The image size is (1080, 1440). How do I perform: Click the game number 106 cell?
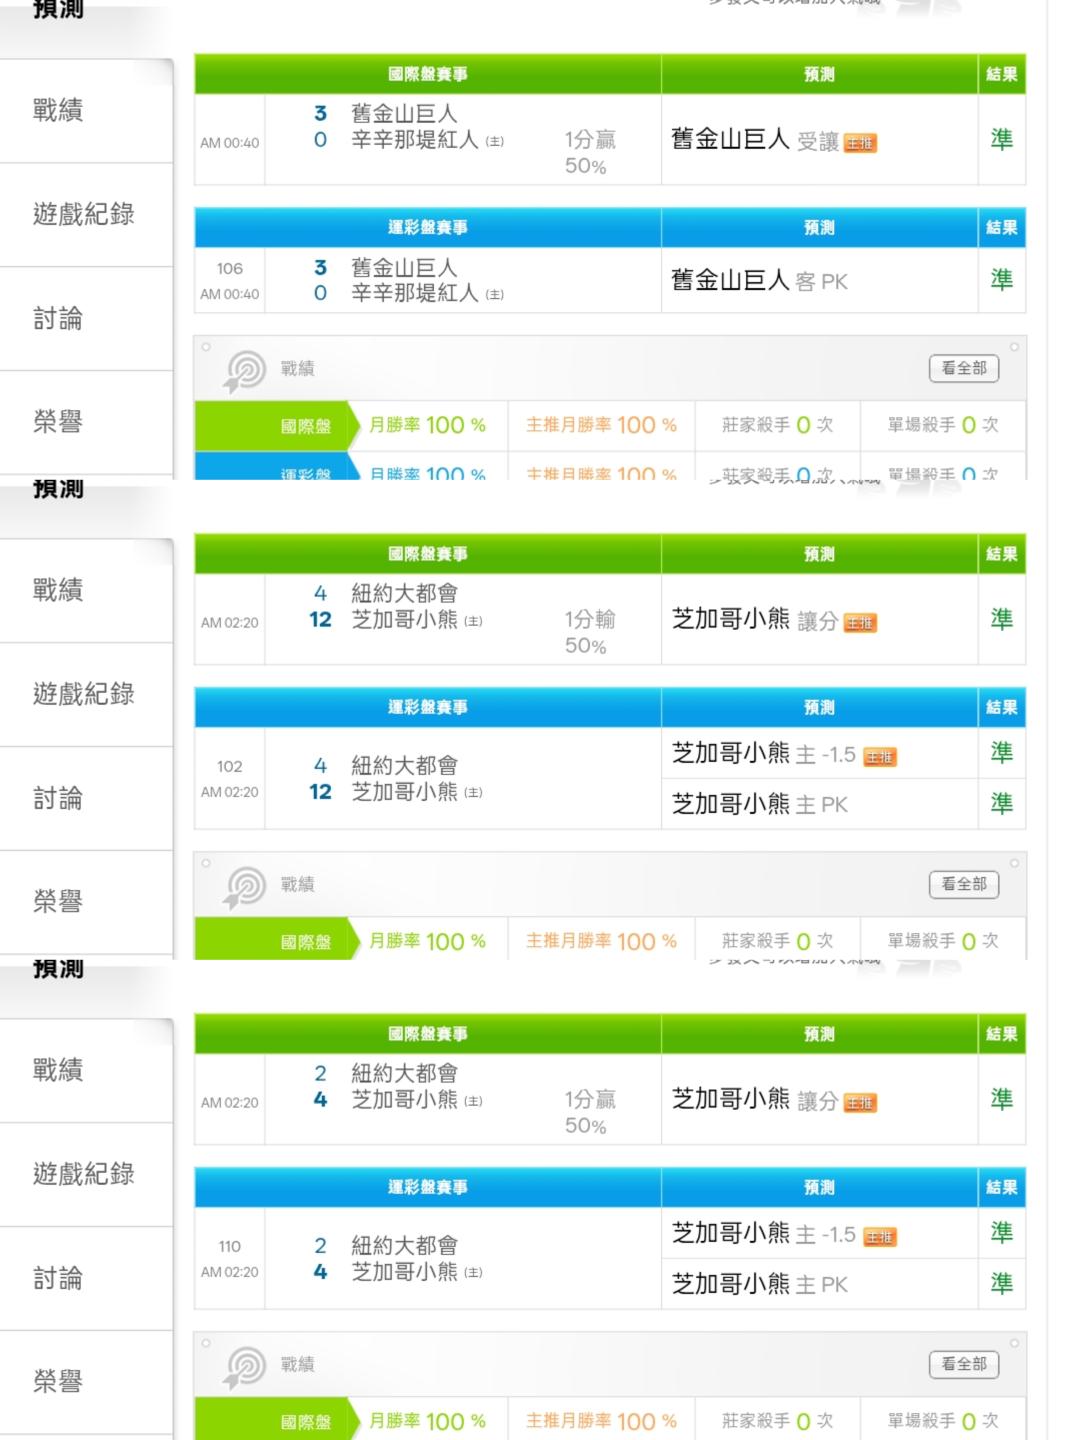click(230, 269)
